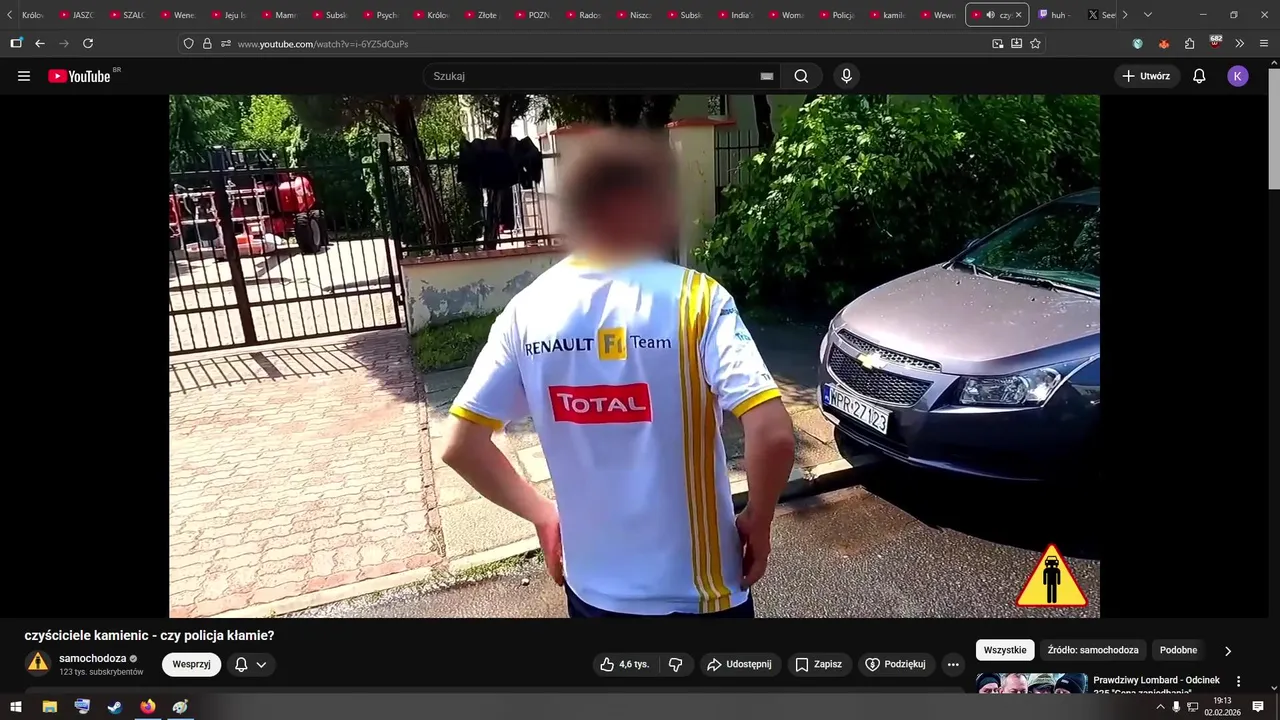This screenshot has height=720, width=1280.
Task: Send thanks with Podziękuj
Action: coord(896,664)
